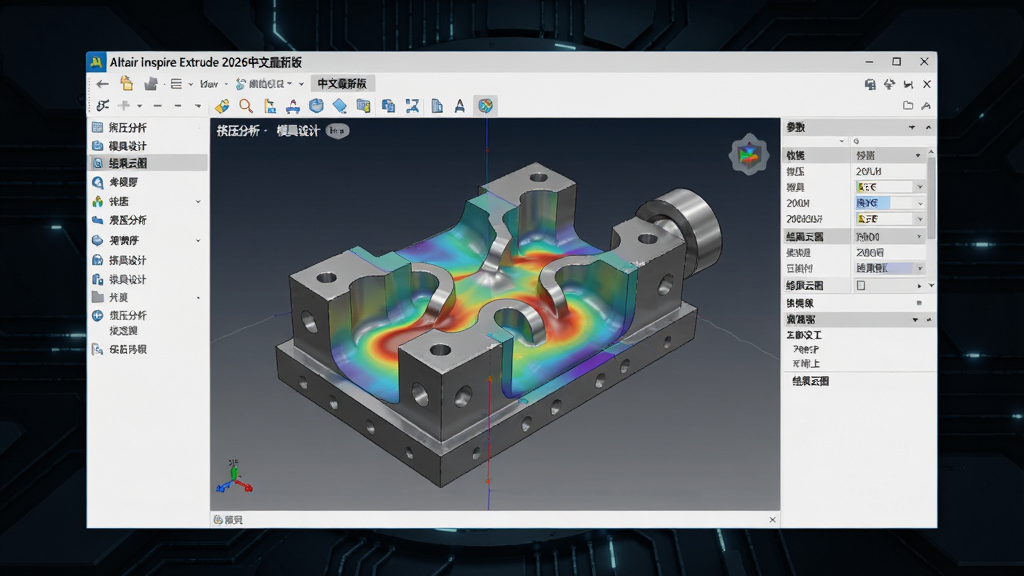Click the grey pill badge after the breadcrumbs
Viewport: 1024px width, 576px height.
pyautogui.click(x=337, y=131)
